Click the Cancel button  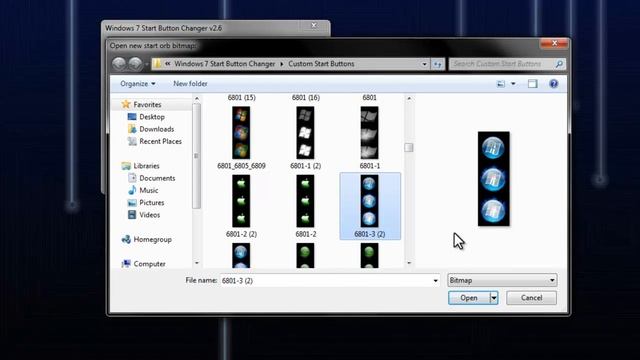pos(531,298)
